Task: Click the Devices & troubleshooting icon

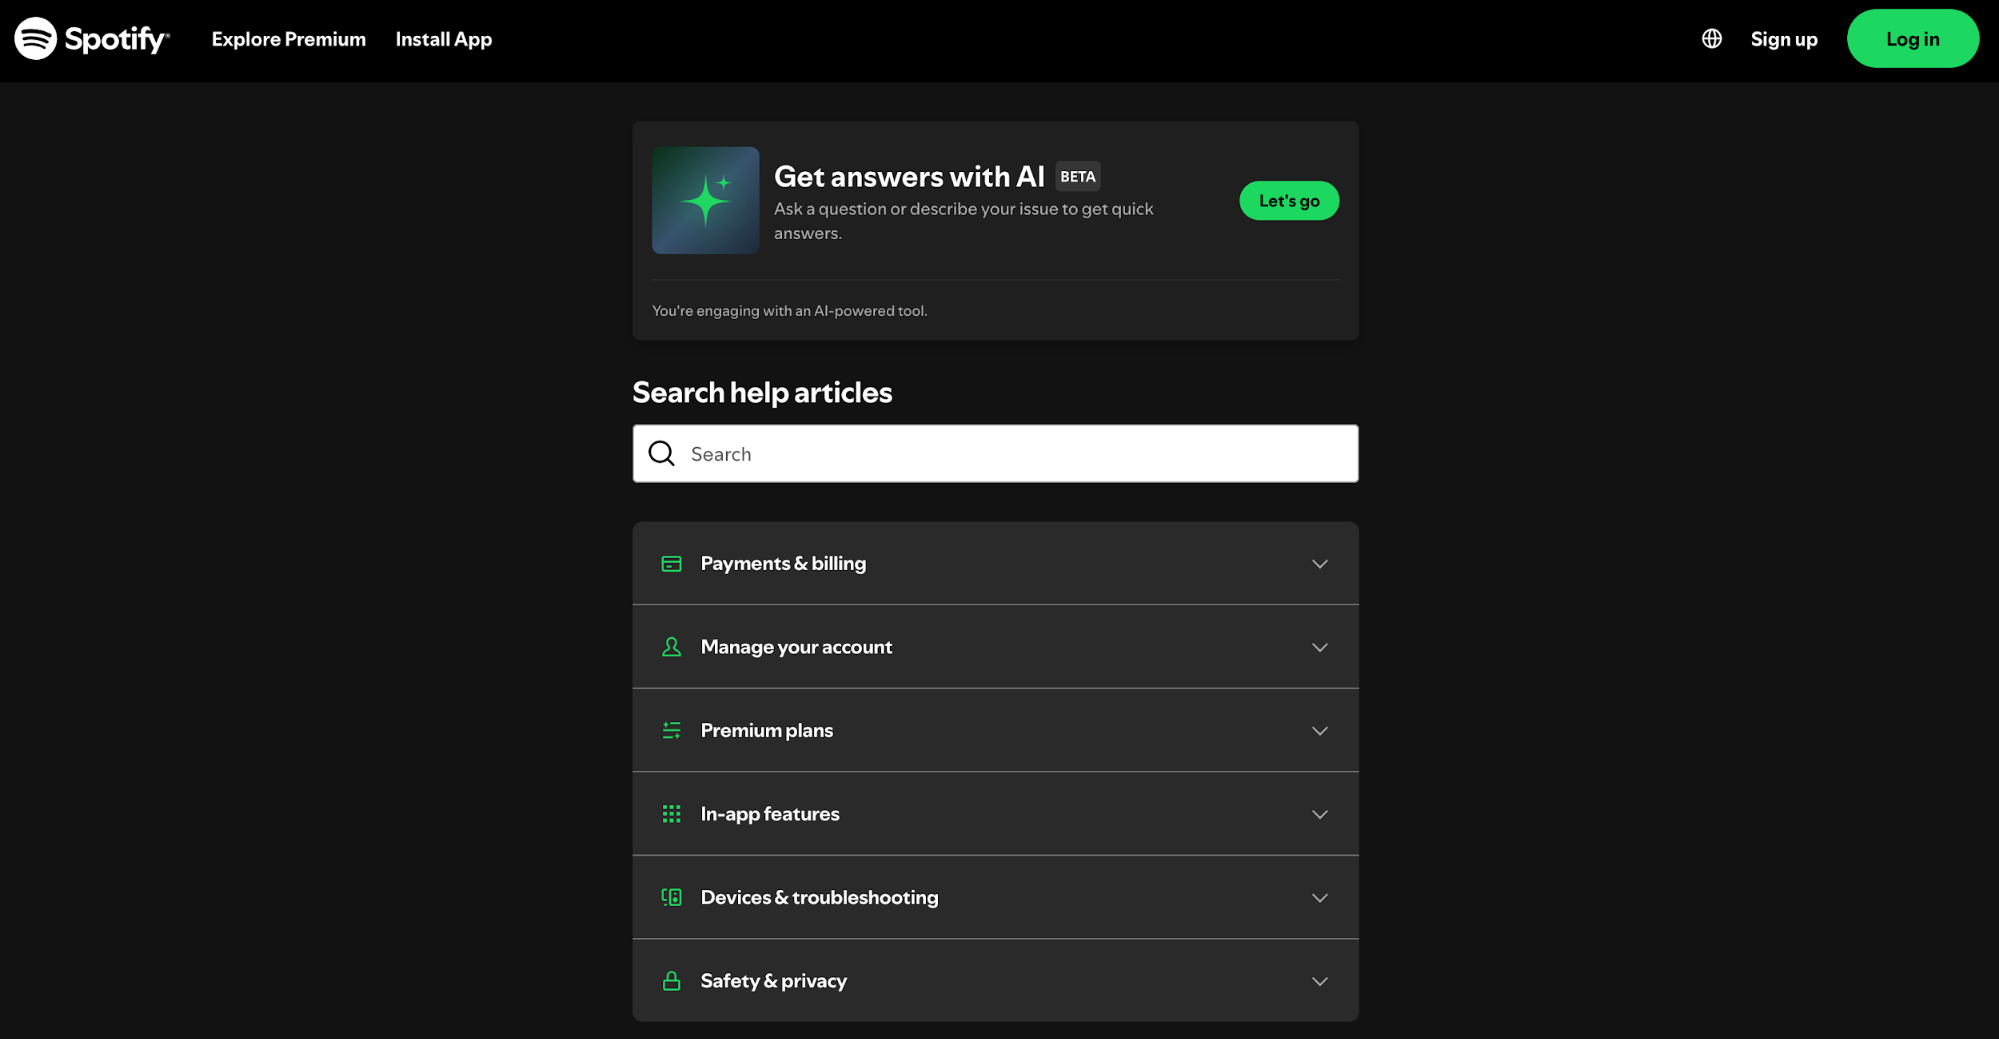Action: point(672,898)
